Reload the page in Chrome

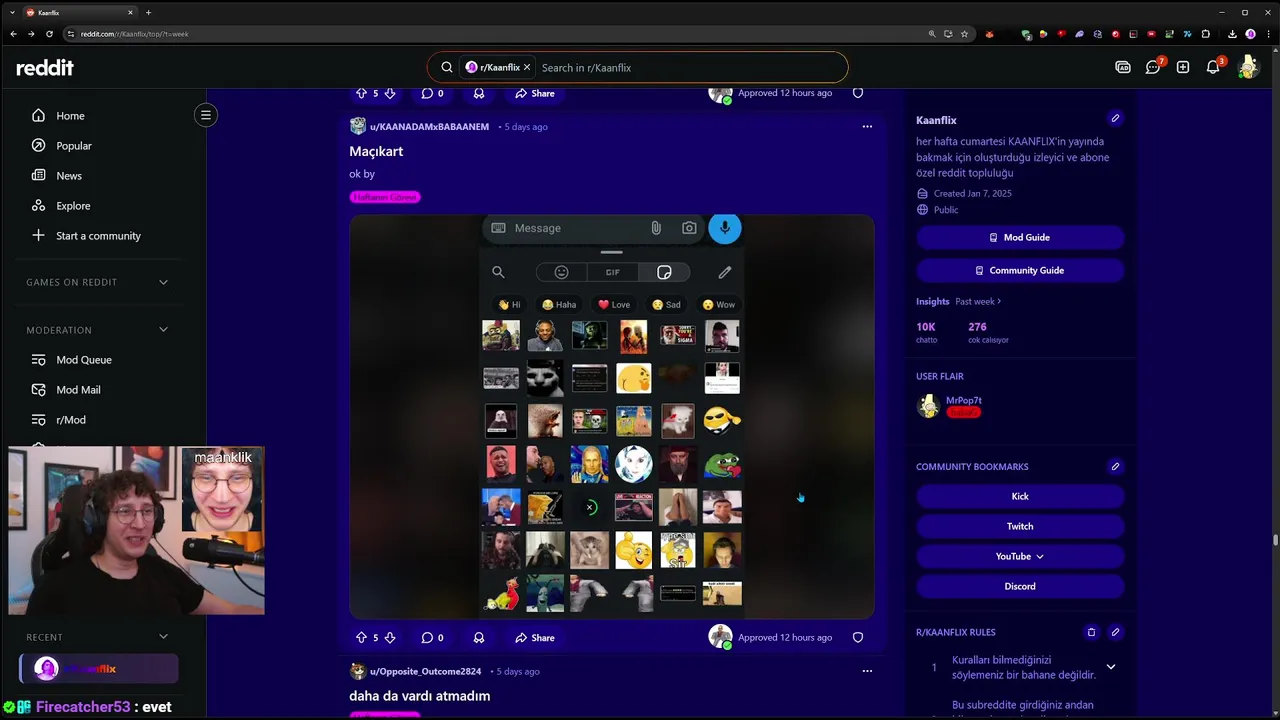pos(49,34)
